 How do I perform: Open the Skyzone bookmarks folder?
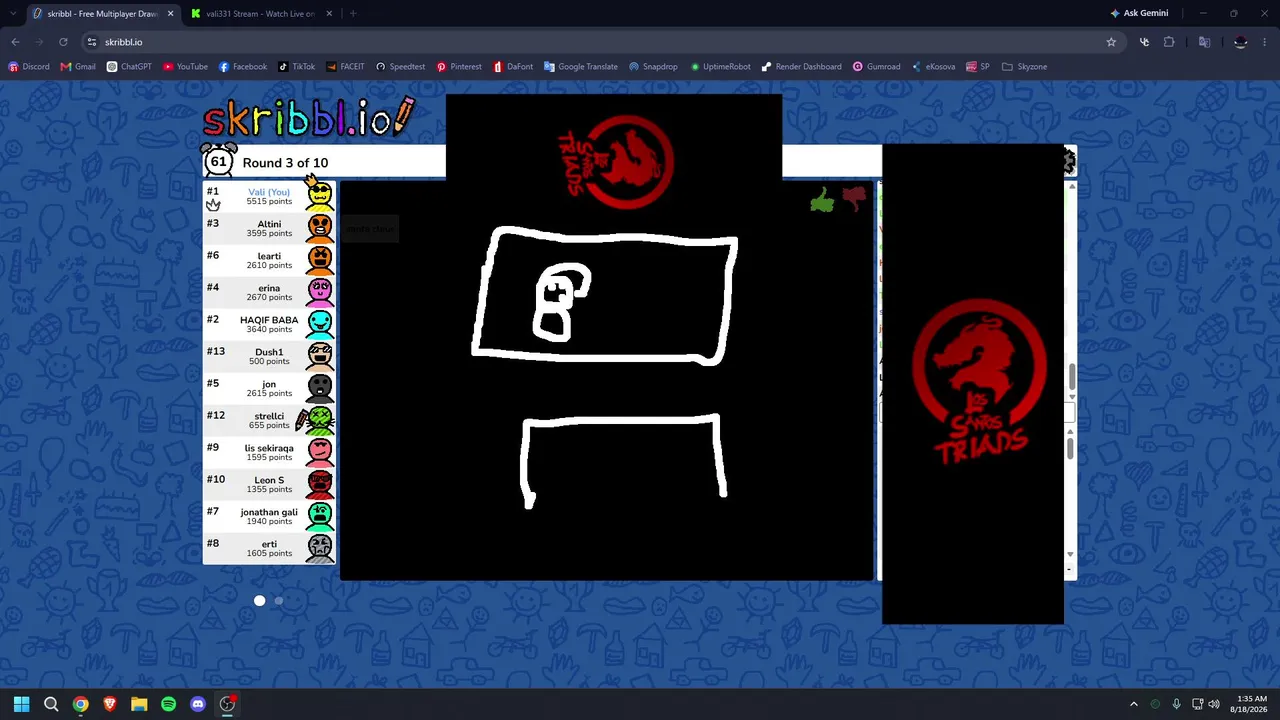pyautogui.click(x=1024, y=67)
